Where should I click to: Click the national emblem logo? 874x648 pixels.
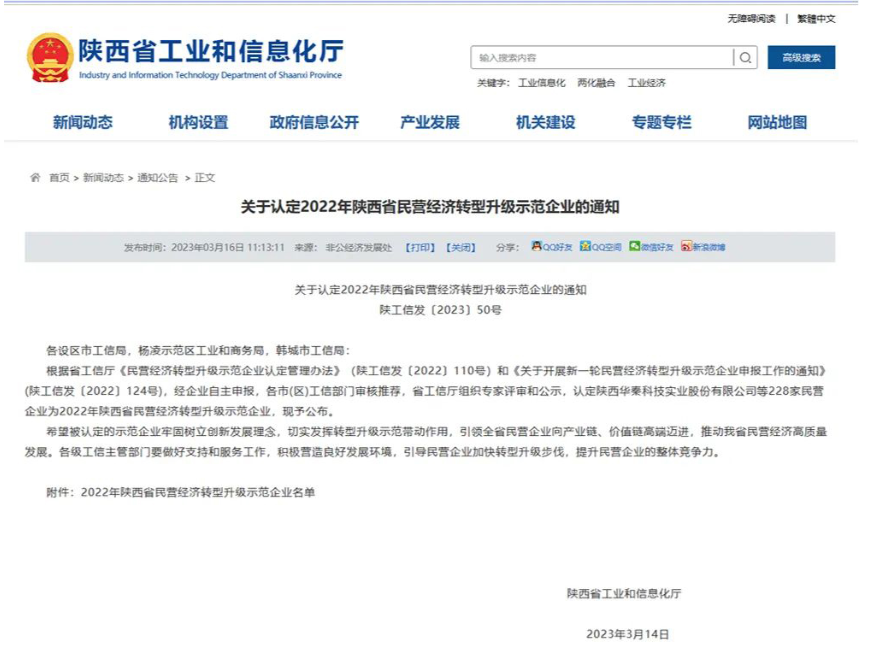(50, 58)
